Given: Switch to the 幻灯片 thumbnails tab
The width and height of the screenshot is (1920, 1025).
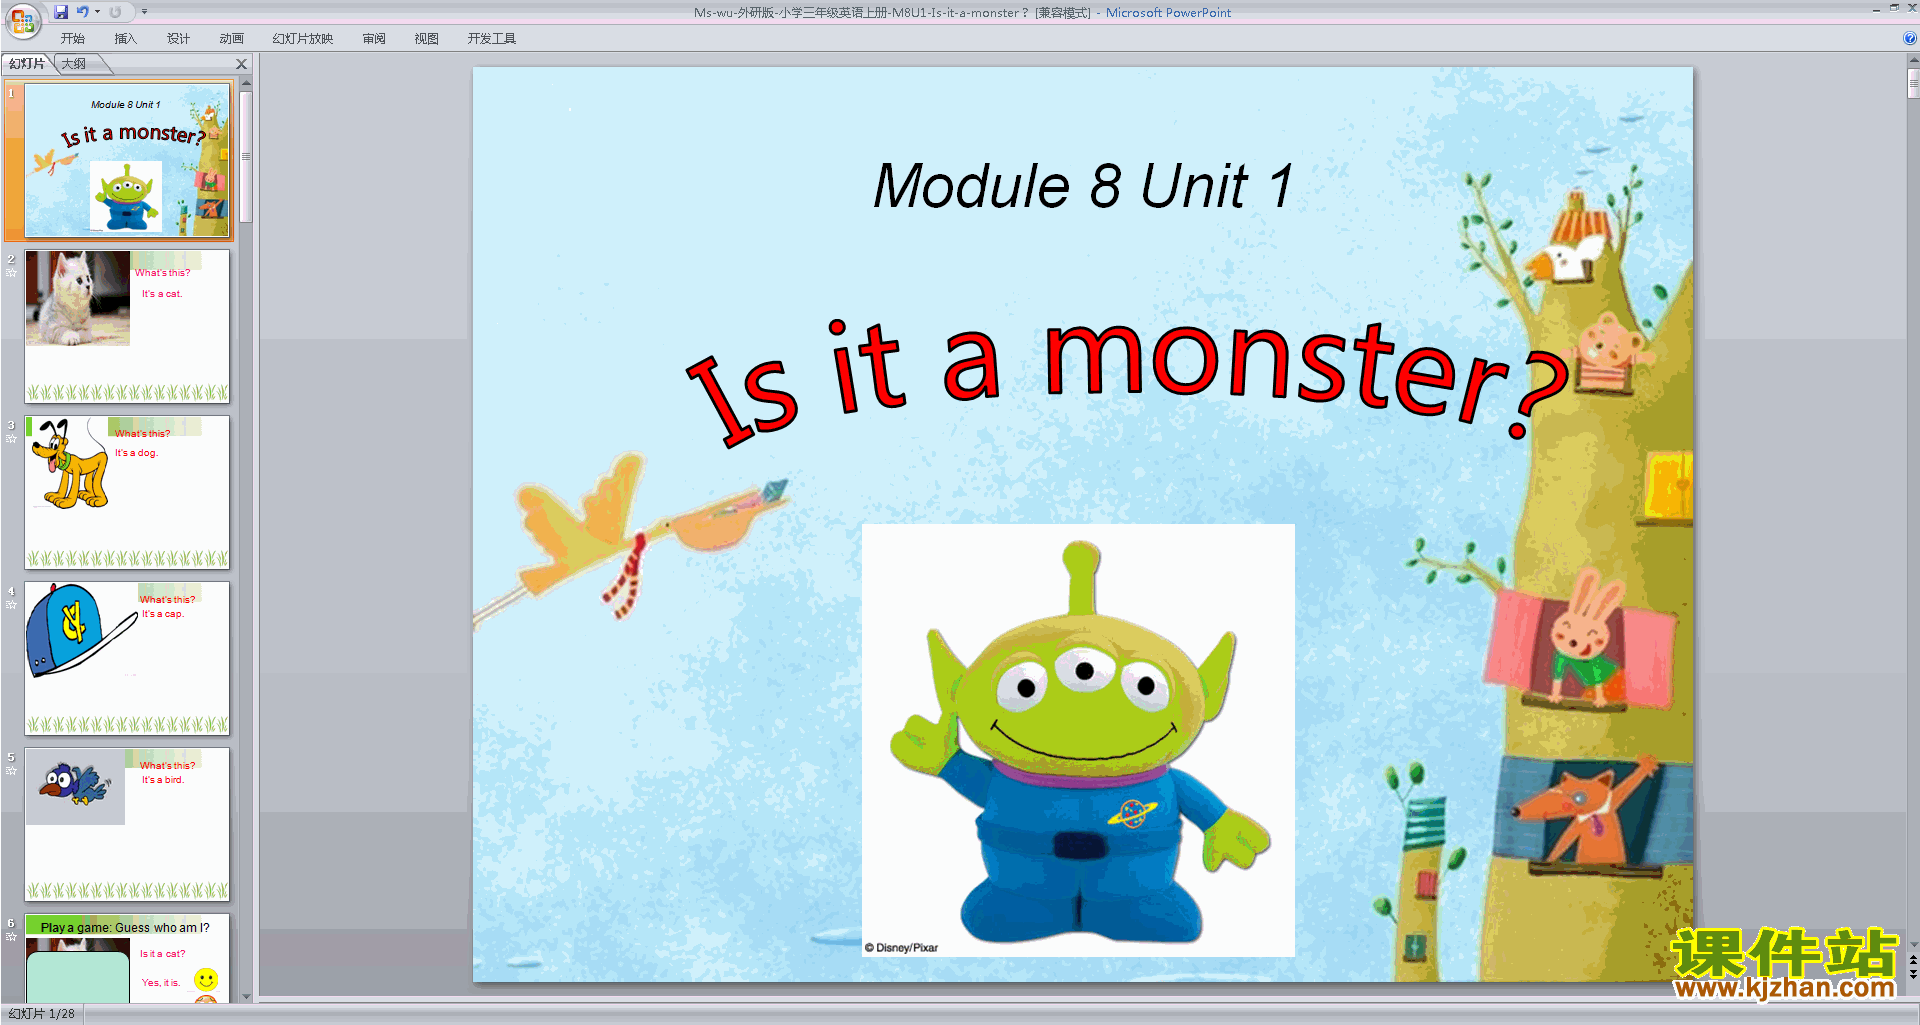Looking at the screenshot, I should 27,64.
